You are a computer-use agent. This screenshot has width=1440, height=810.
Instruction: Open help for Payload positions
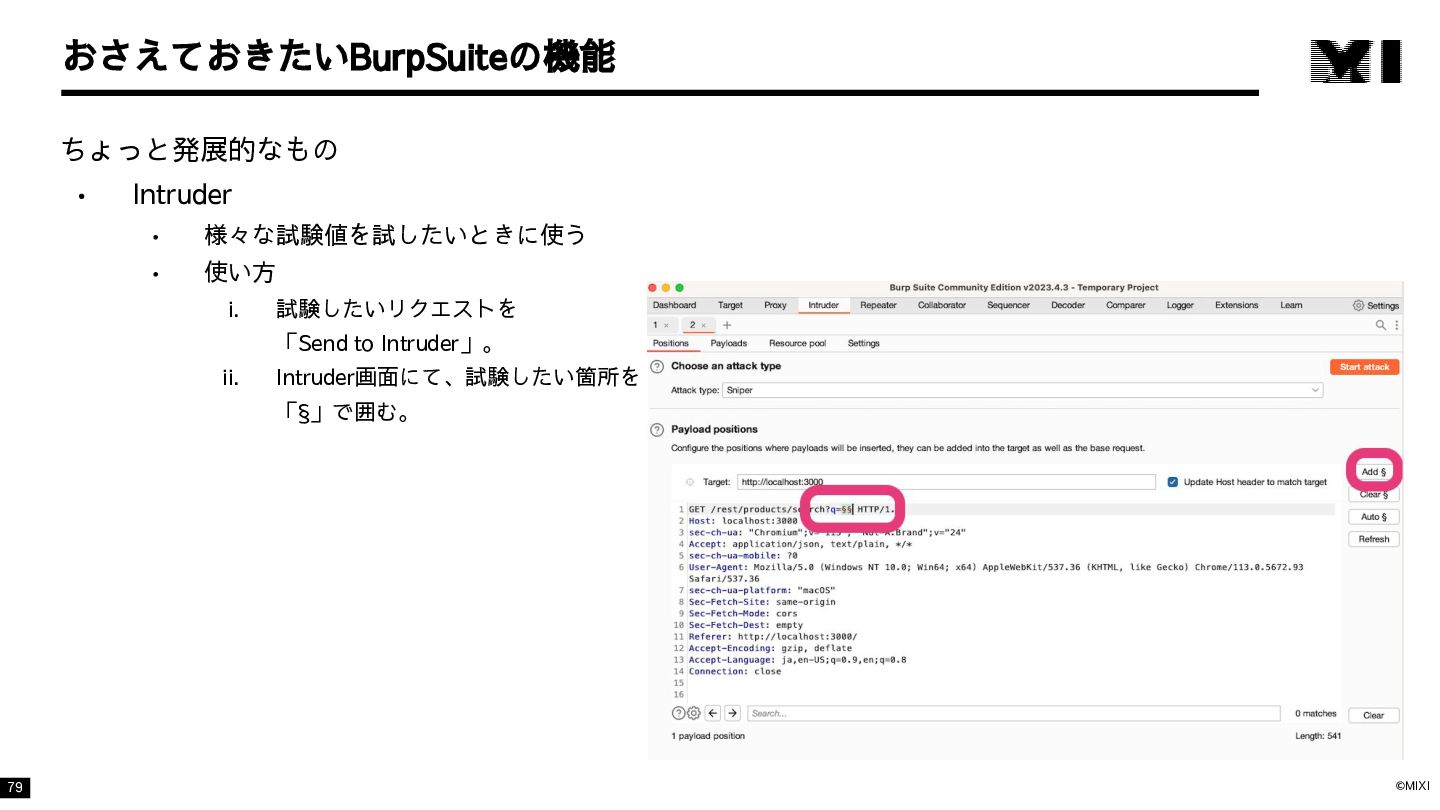click(657, 430)
